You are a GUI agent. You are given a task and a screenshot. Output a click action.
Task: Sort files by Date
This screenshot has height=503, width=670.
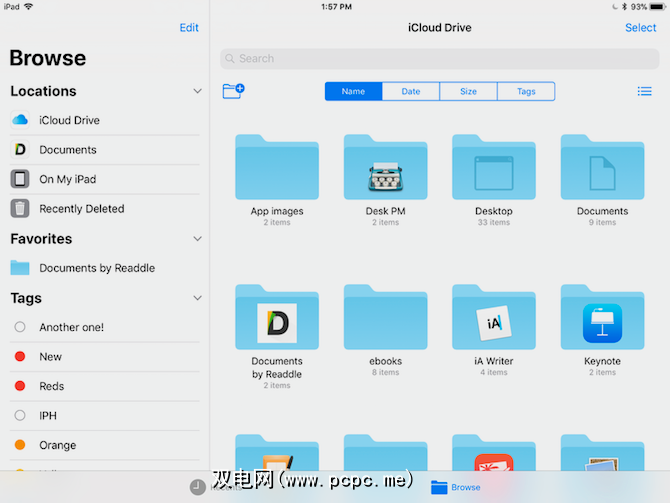tap(411, 91)
